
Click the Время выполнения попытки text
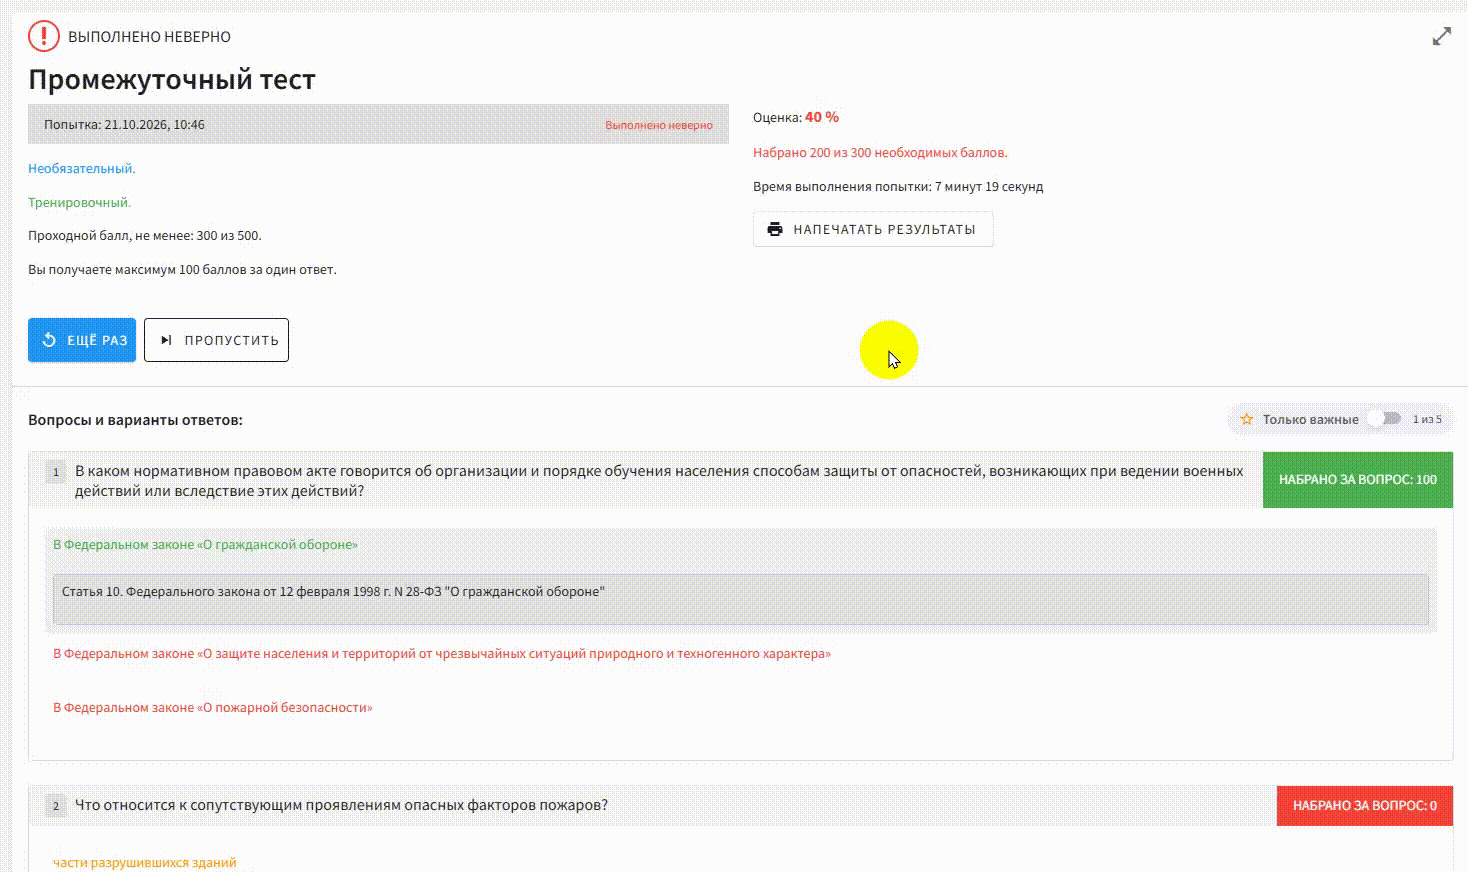[898, 187]
